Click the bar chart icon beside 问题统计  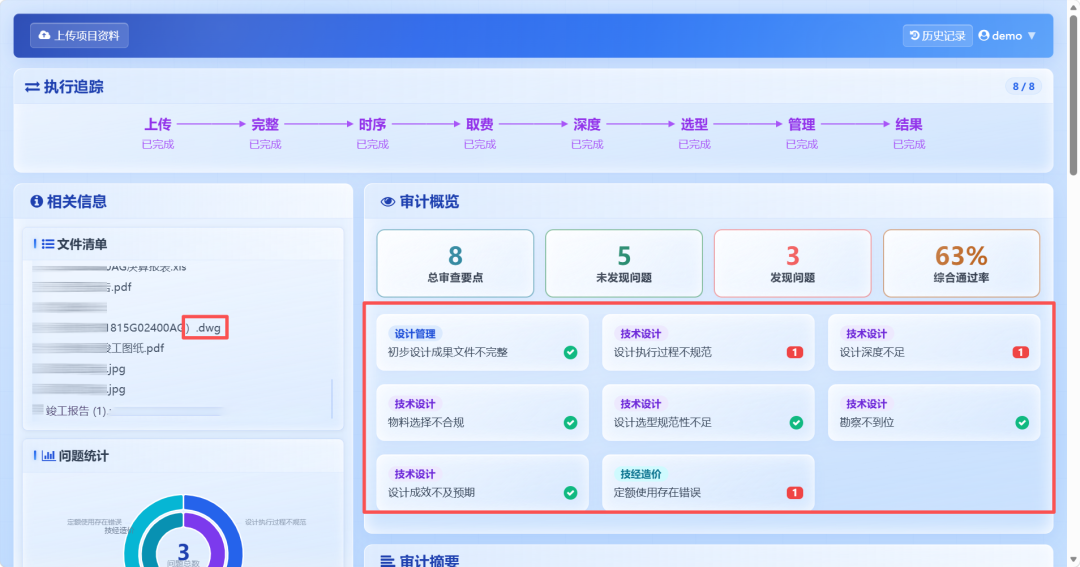(x=48, y=455)
